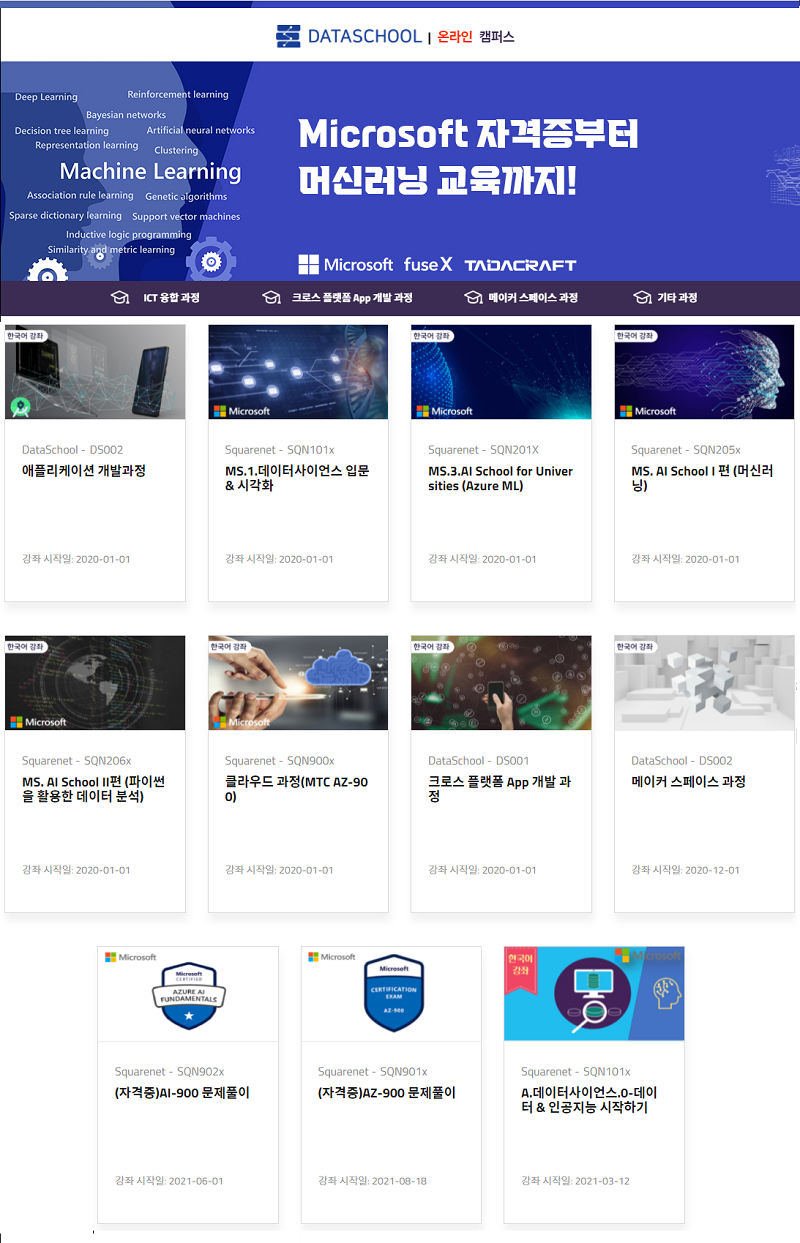This screenshot has height=1243, width=800.
Task: Click 한국어 강좌 badge on 애플리케이션 개발과정 card
Action: click(x=26, y=336)
